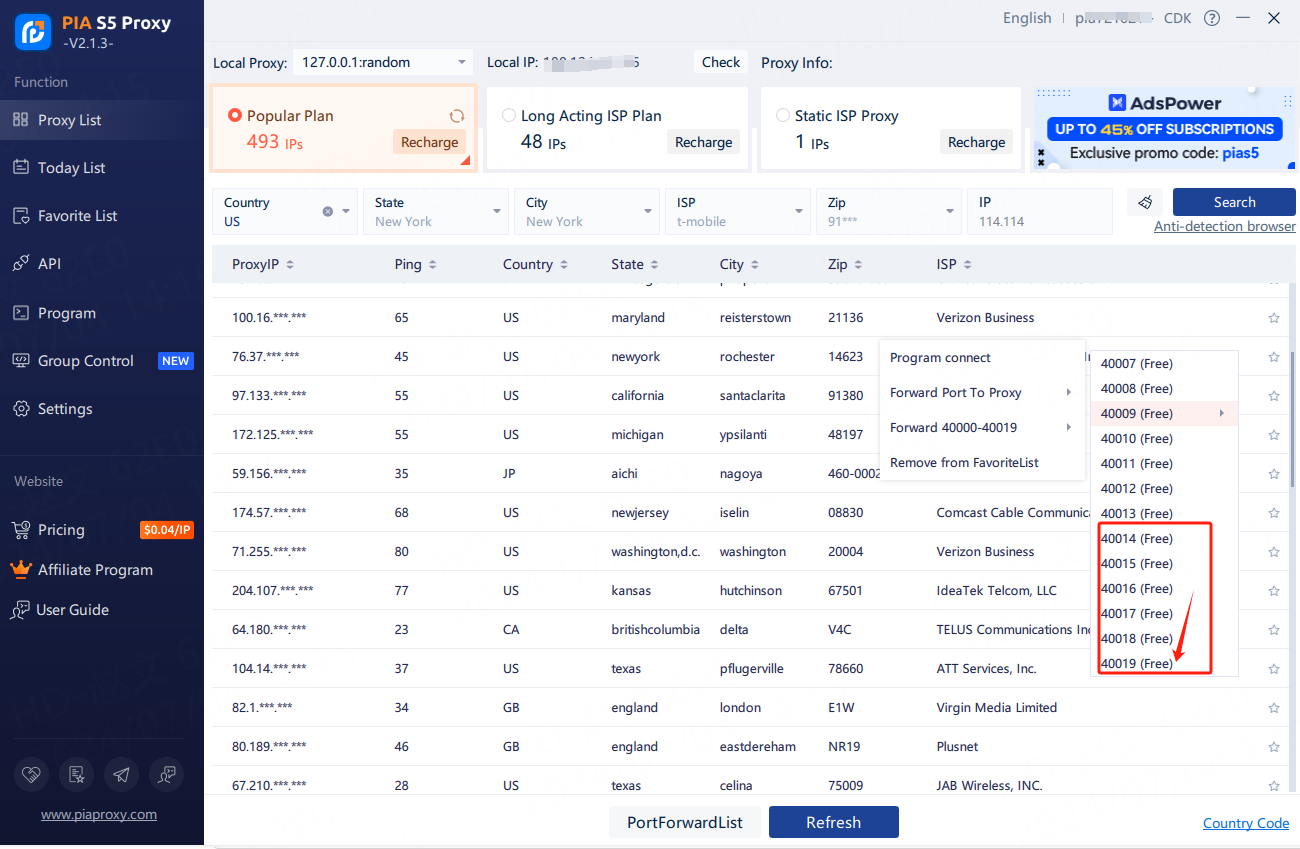Open Settings in sidebar
This screenshot has height=849, width=1300.
point(102,409)
